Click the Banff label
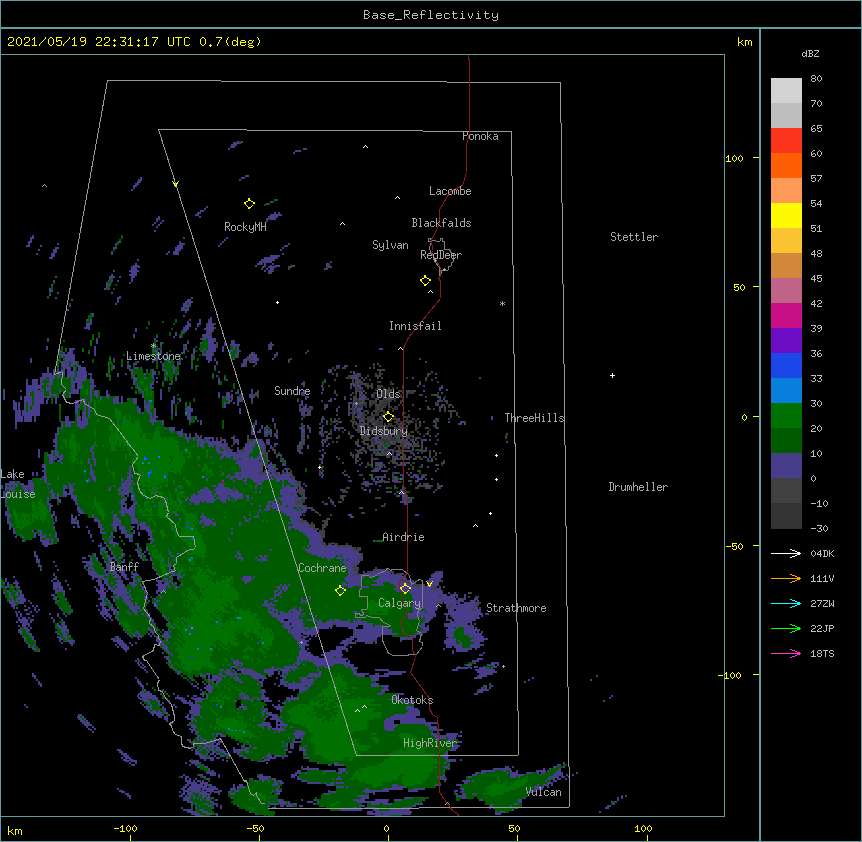 (x=124, y=567)
